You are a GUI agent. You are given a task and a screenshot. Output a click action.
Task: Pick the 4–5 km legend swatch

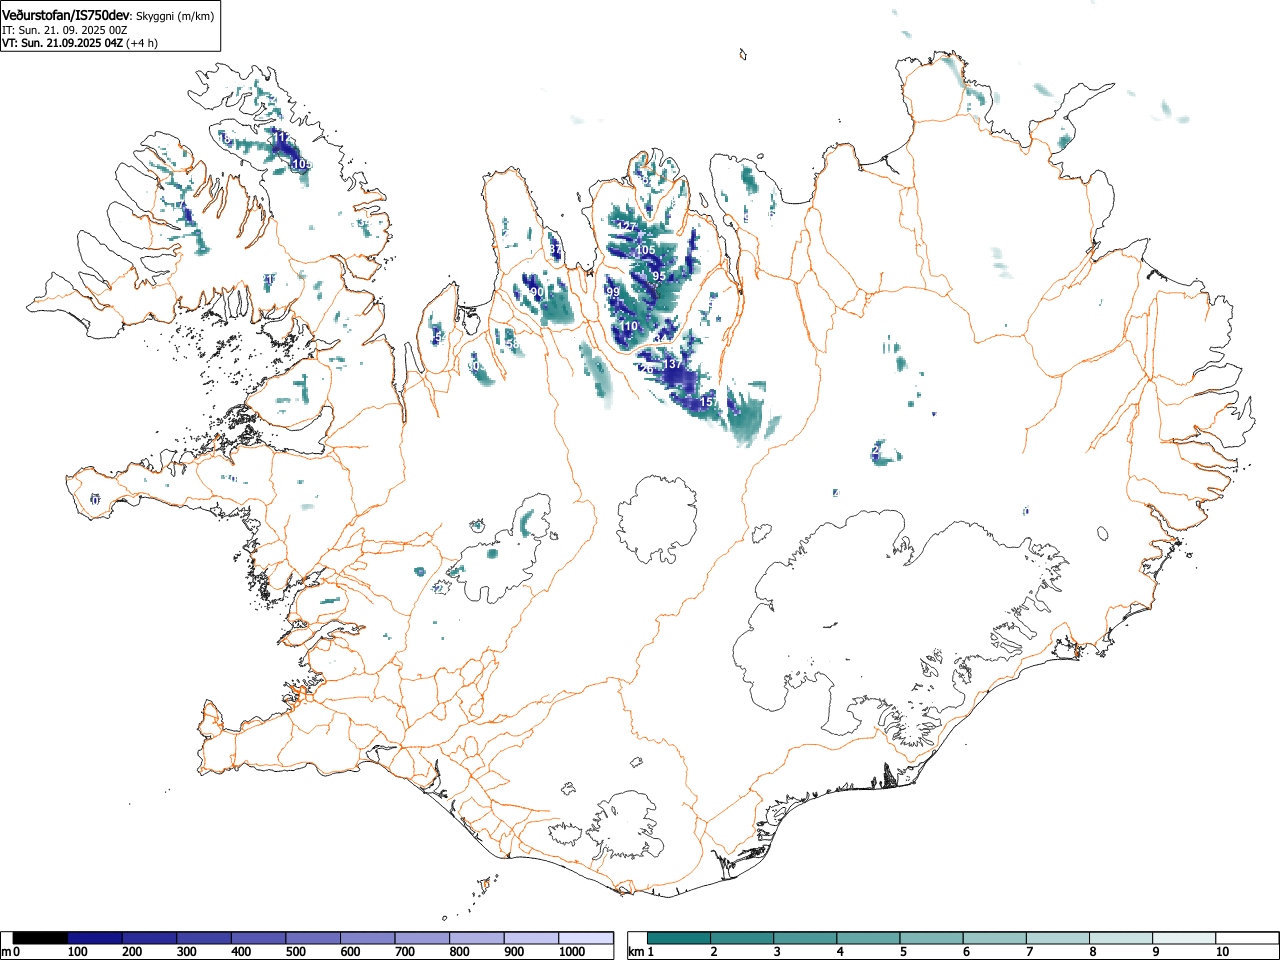[870, 938]
